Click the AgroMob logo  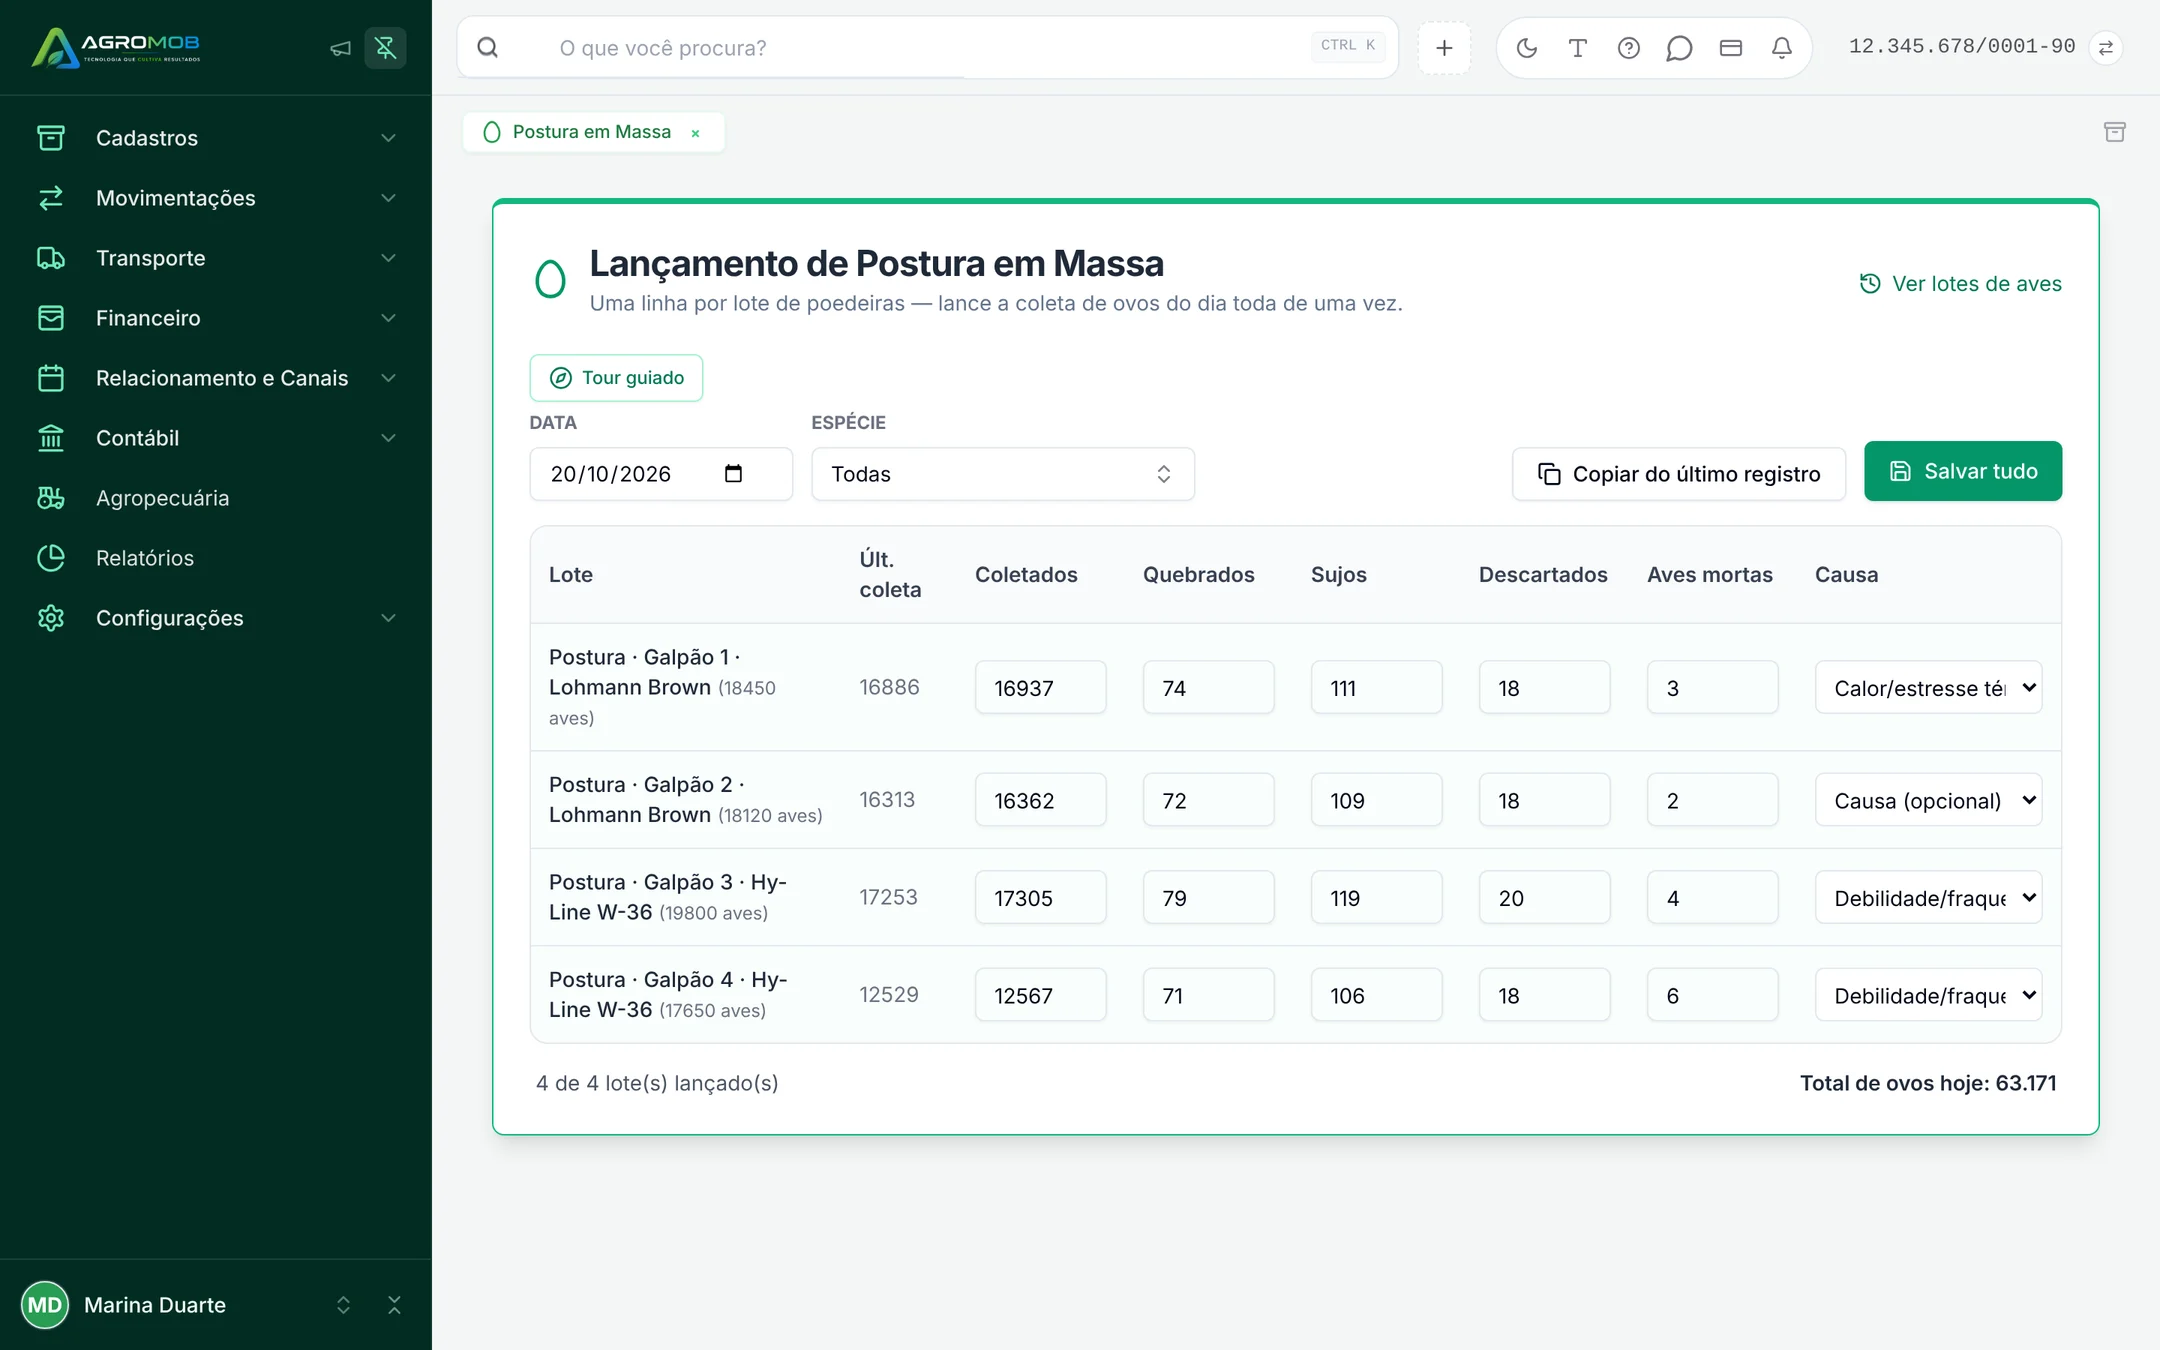(116, 47)
